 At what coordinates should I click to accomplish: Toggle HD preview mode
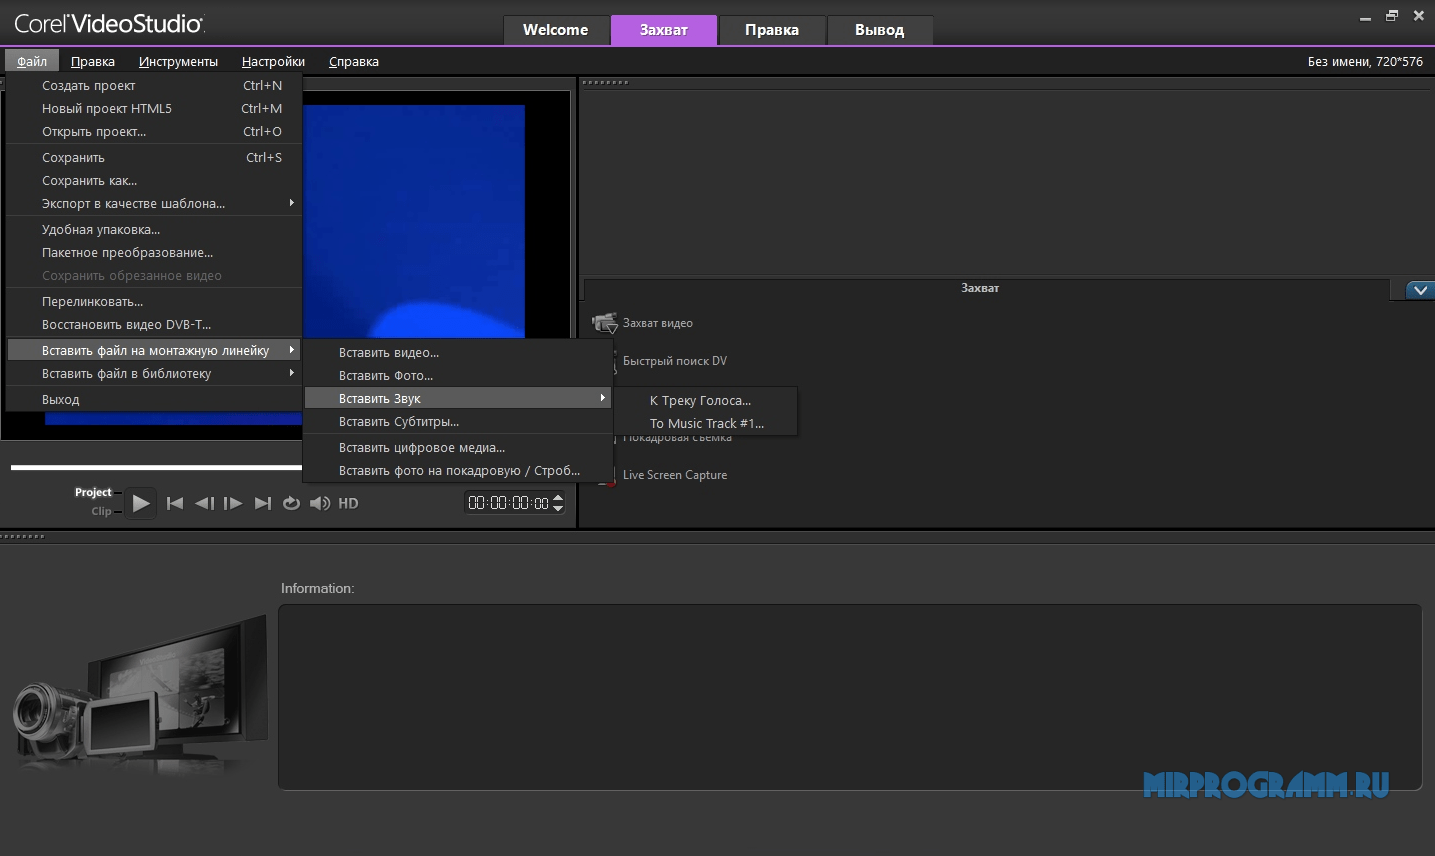point(348,503)
